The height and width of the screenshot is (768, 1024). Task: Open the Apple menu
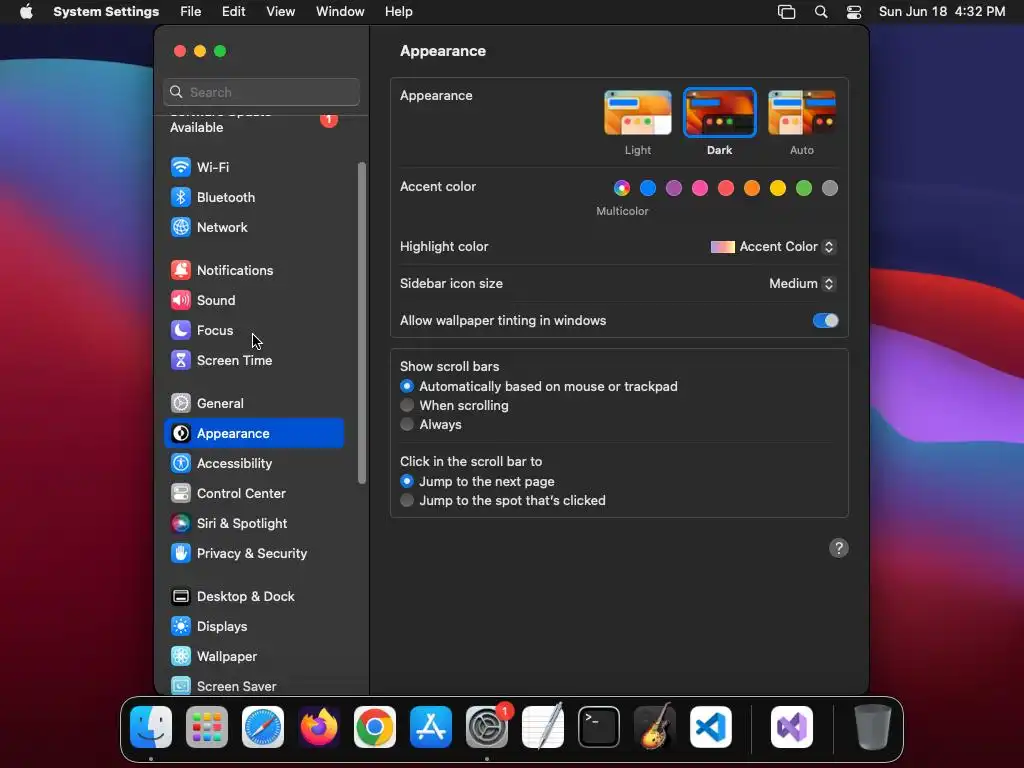26,12
